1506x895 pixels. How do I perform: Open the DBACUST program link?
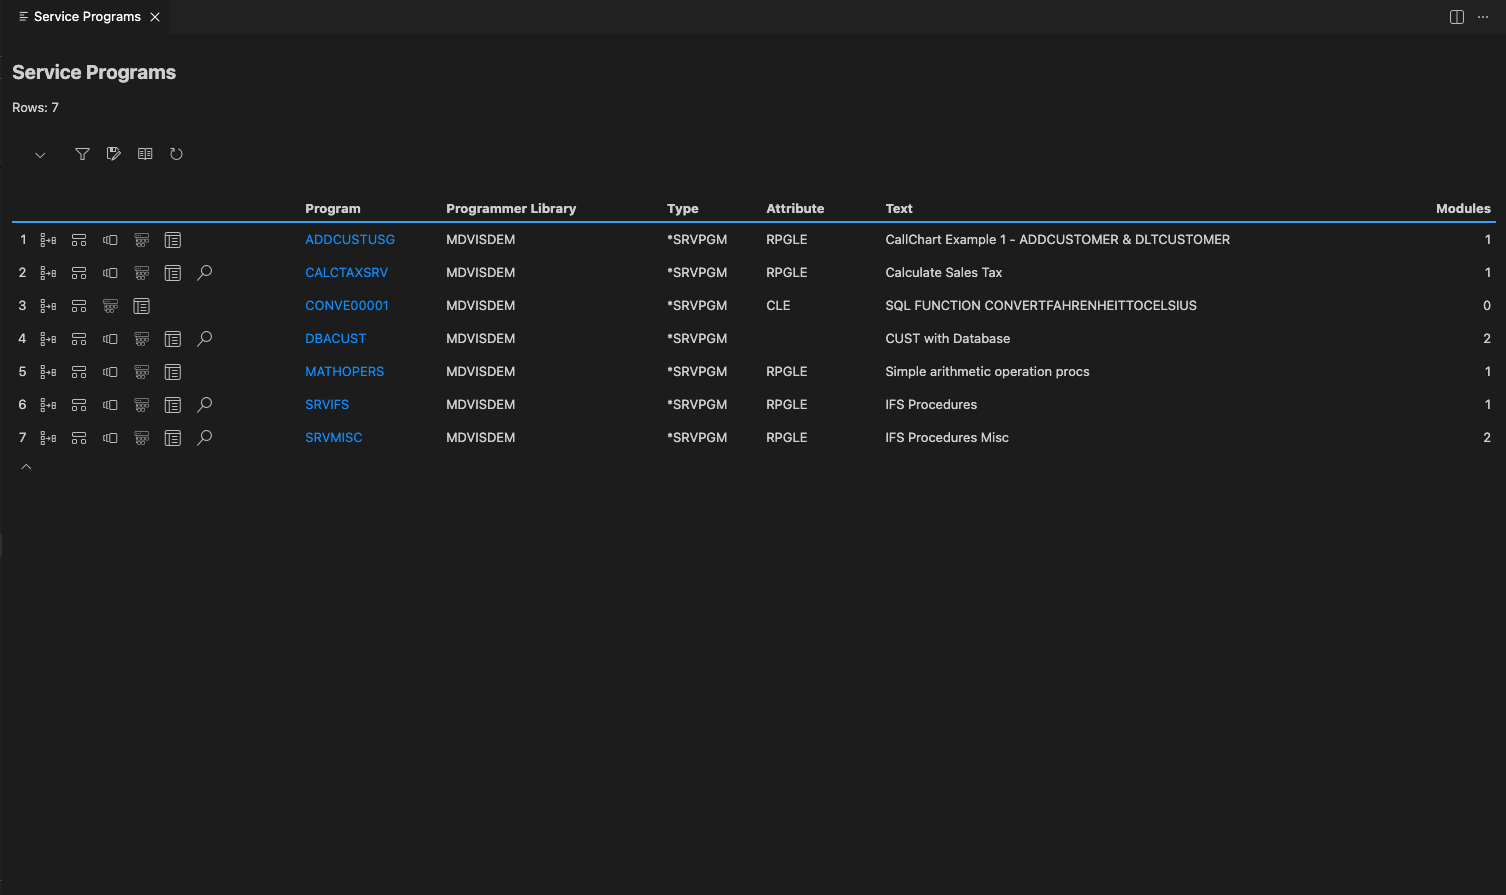point(335,339)
